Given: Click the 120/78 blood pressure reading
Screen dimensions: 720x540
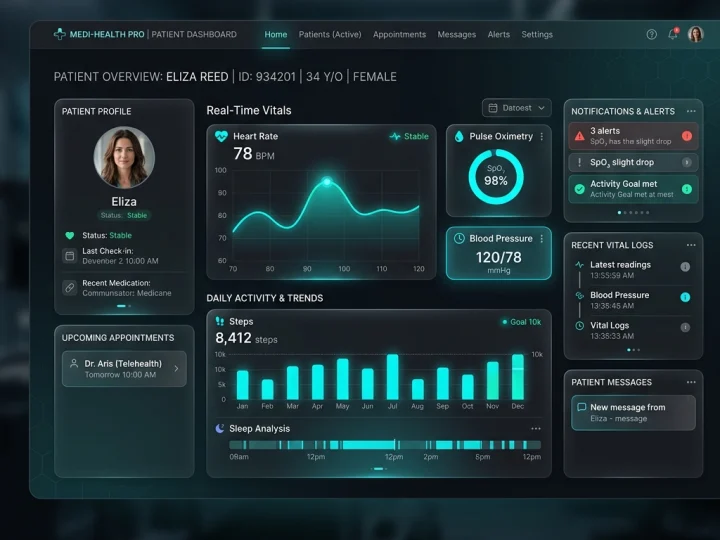Looking at the screenshot, I should (x=499, y=257).
